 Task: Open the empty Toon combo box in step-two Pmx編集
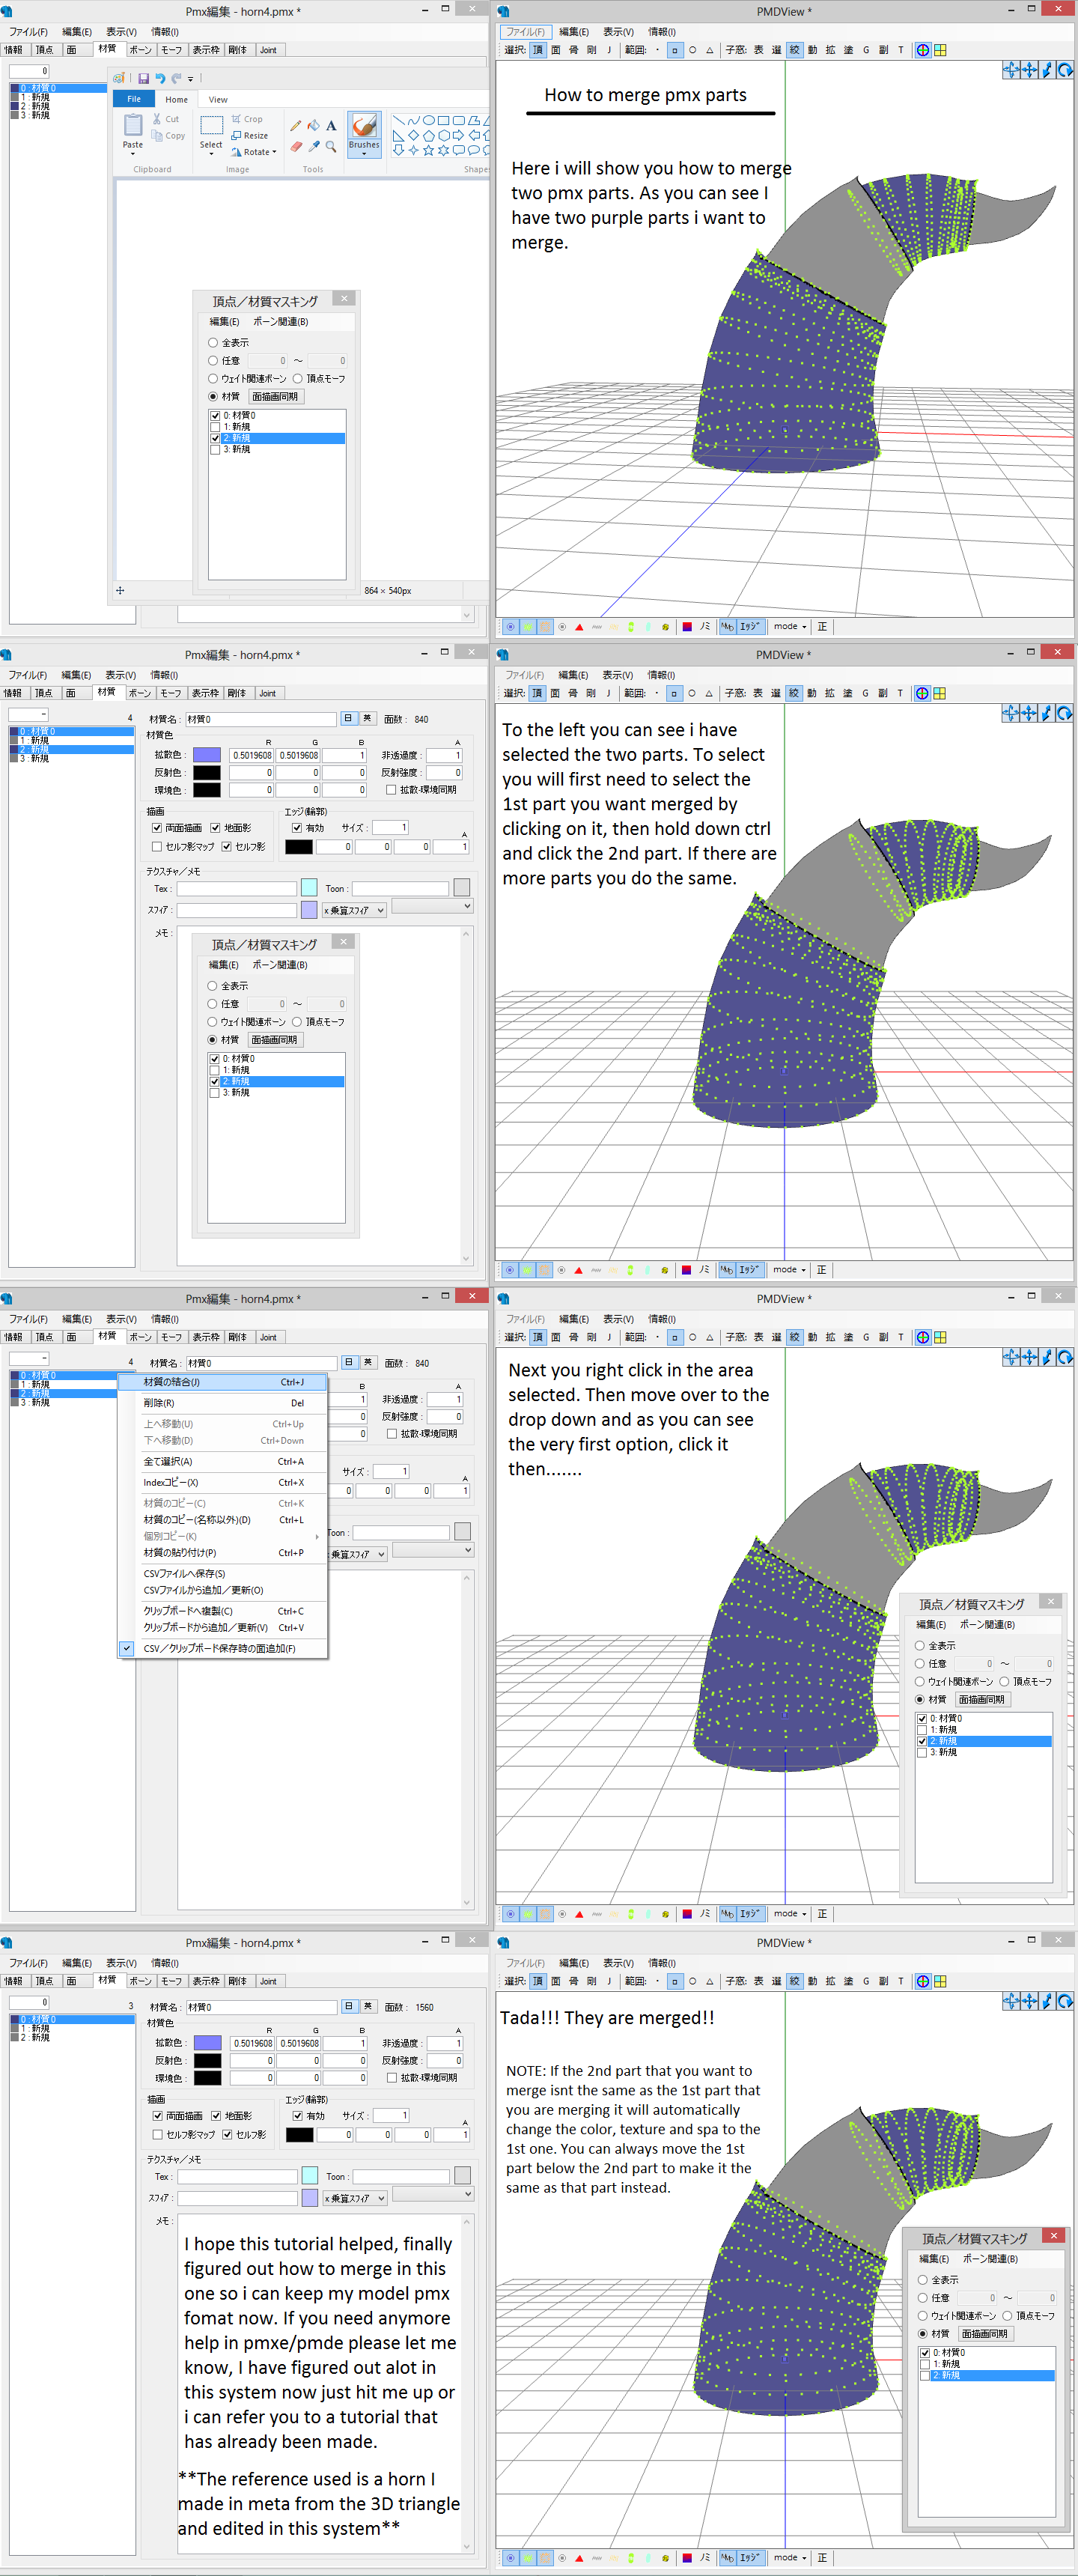tap(432, 907)
